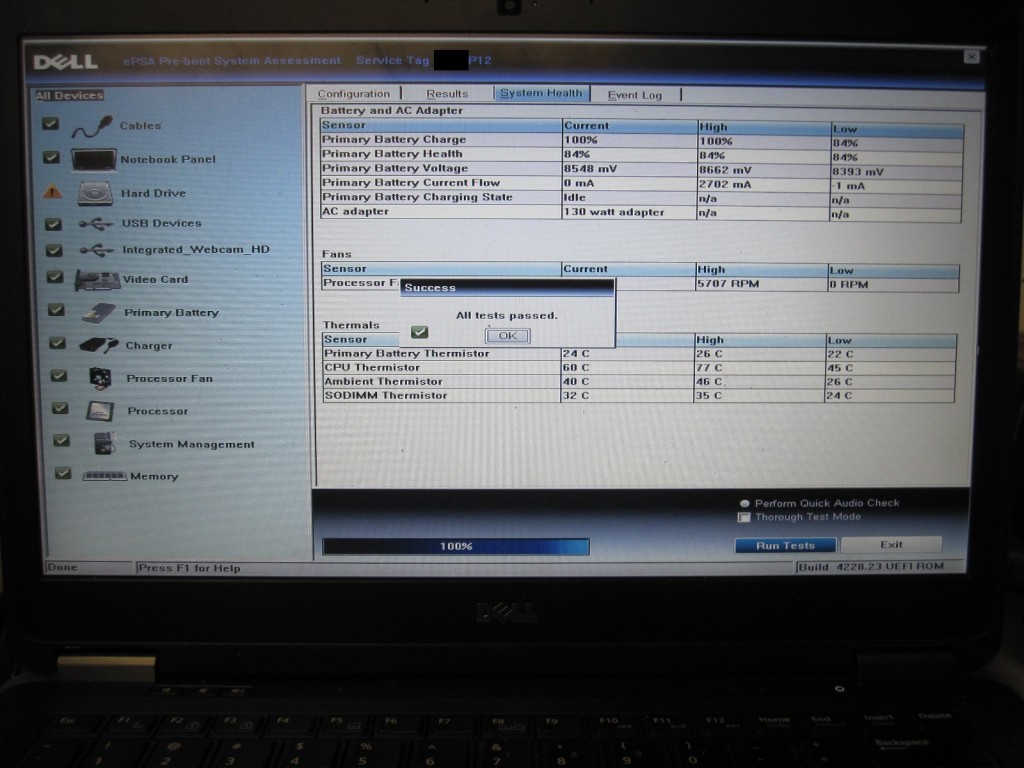Viewport: 1024px width, 768px height.
Task: Click the Done status text
Action: pyautogui.click(x=63, y=567)
